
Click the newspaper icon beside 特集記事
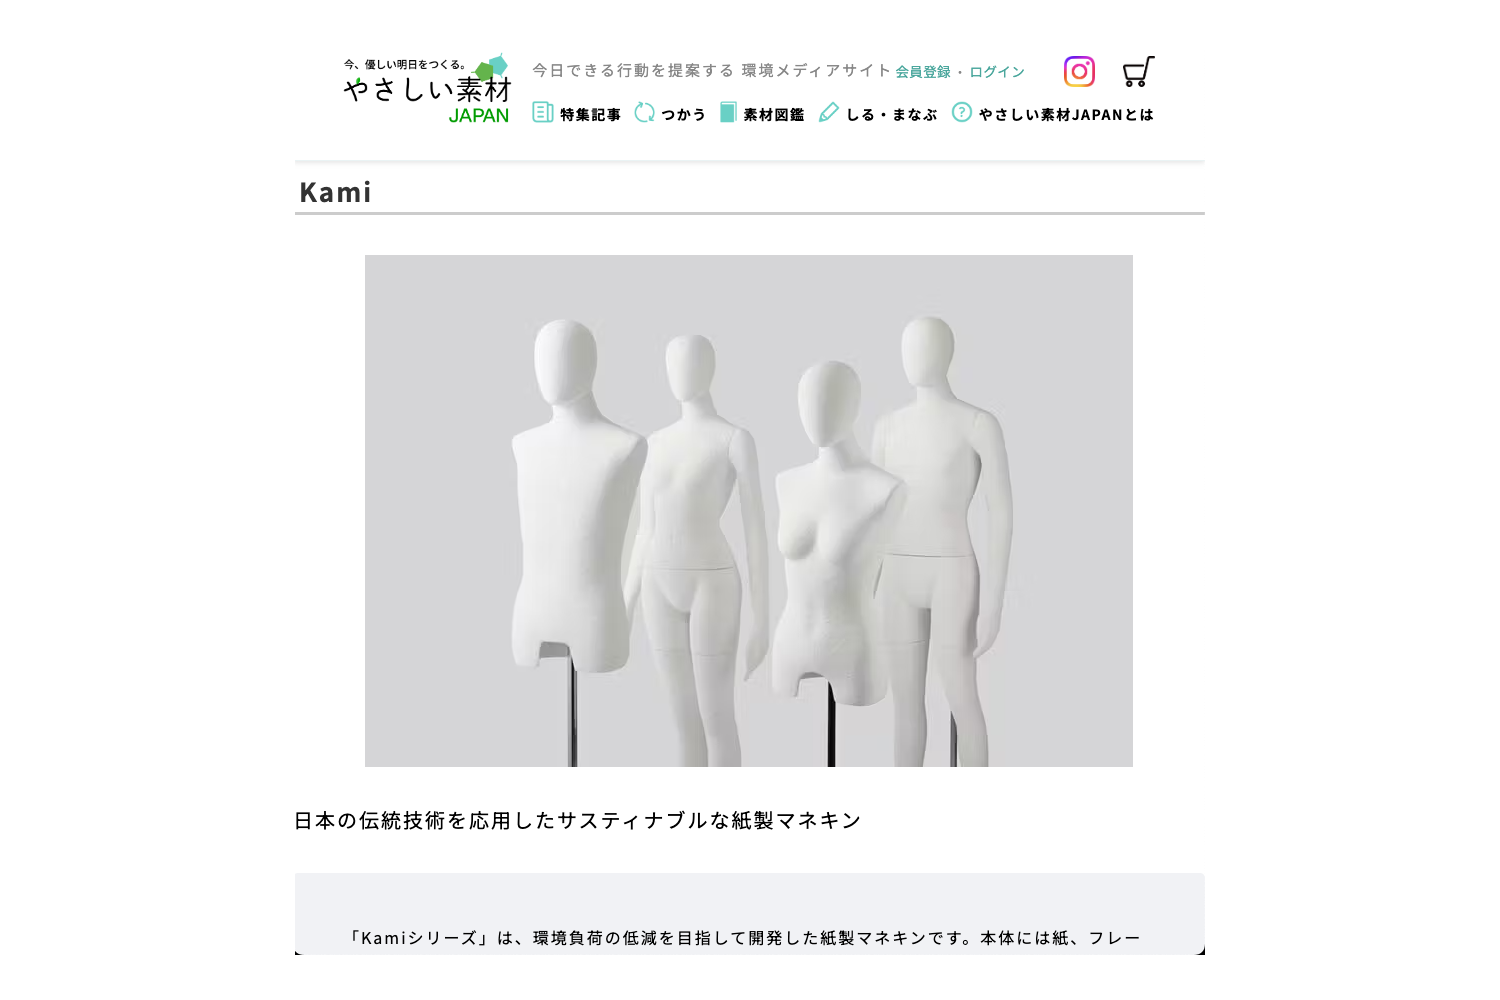click(543, 112)
